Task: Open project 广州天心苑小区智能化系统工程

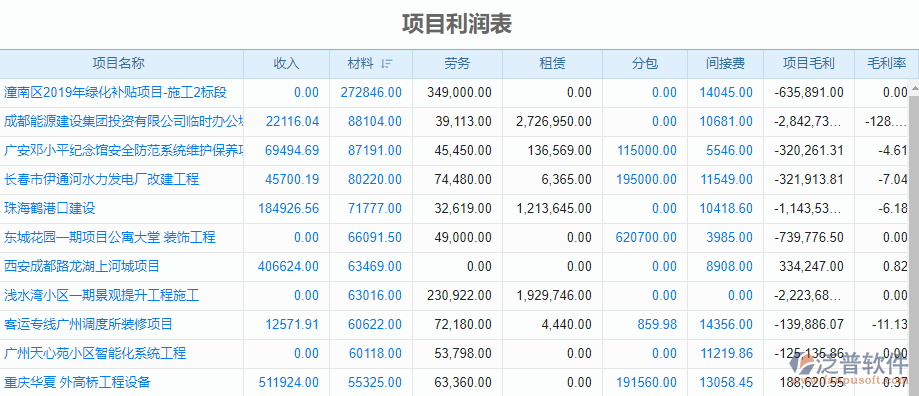Action: (95, 353)
